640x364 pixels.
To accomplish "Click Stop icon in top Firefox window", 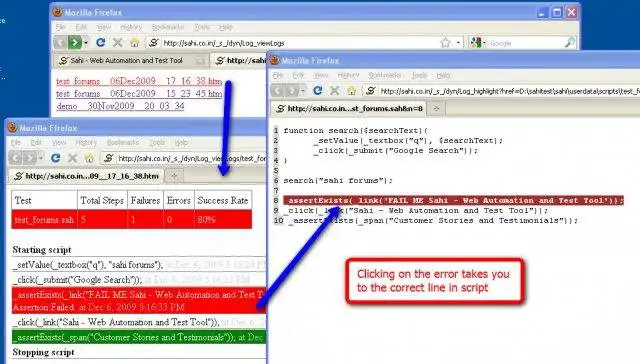I will (x=118, y=42).
